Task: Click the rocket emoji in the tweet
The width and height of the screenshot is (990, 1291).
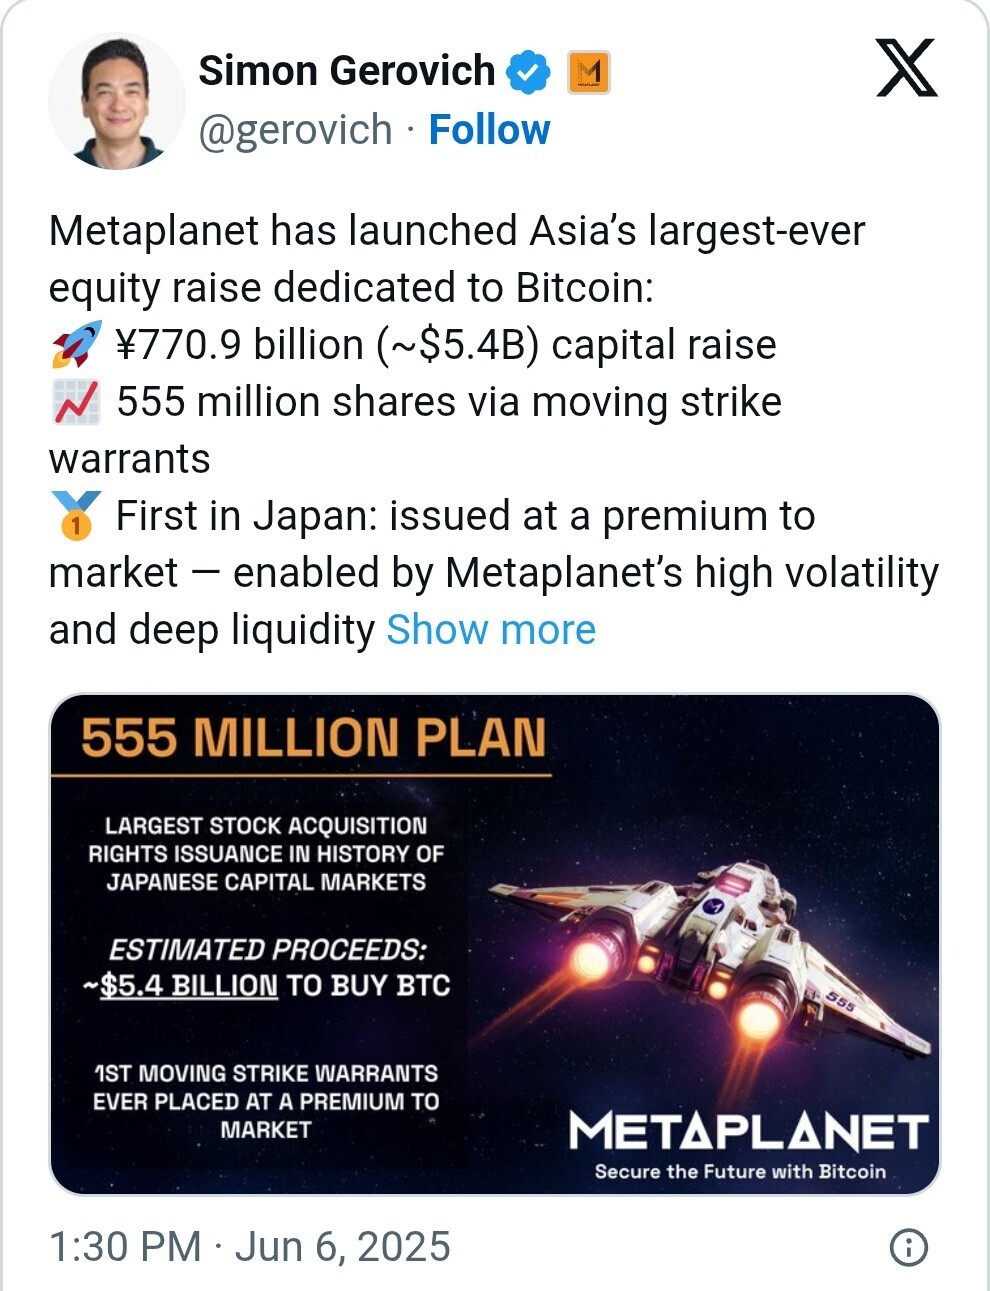Action: 76,345
